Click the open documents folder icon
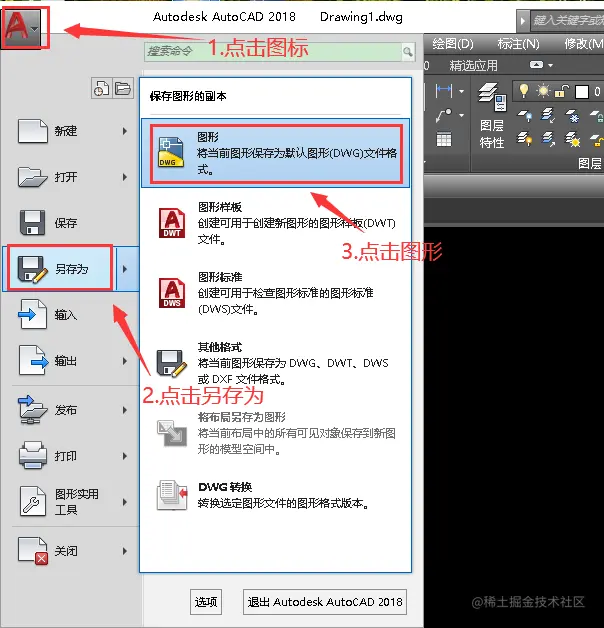 tap(123, 88)
